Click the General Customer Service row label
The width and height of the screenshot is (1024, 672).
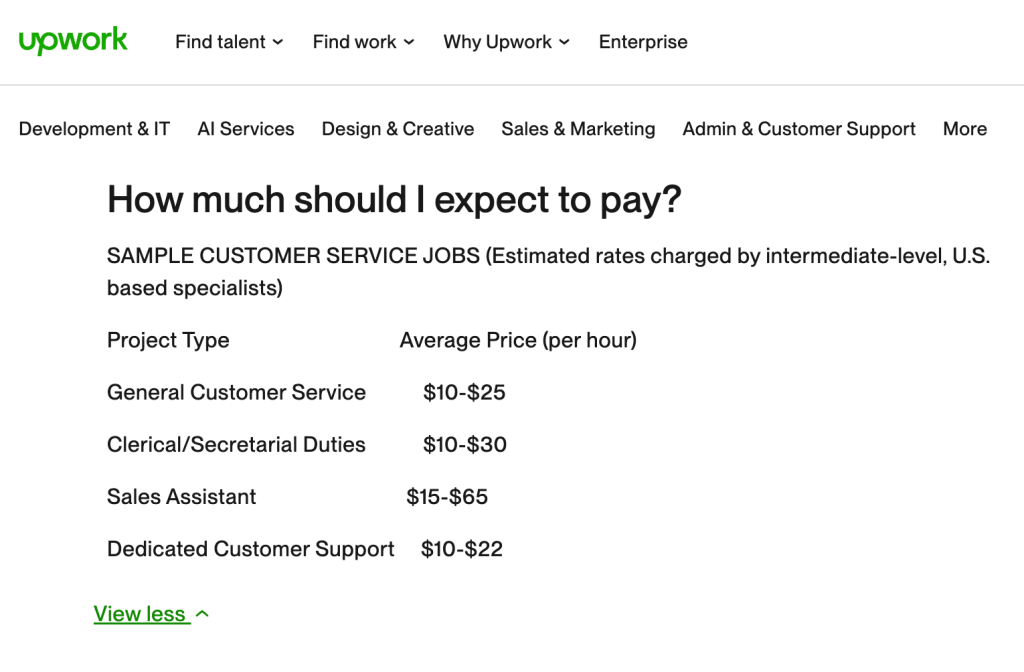tap(236, 393)
